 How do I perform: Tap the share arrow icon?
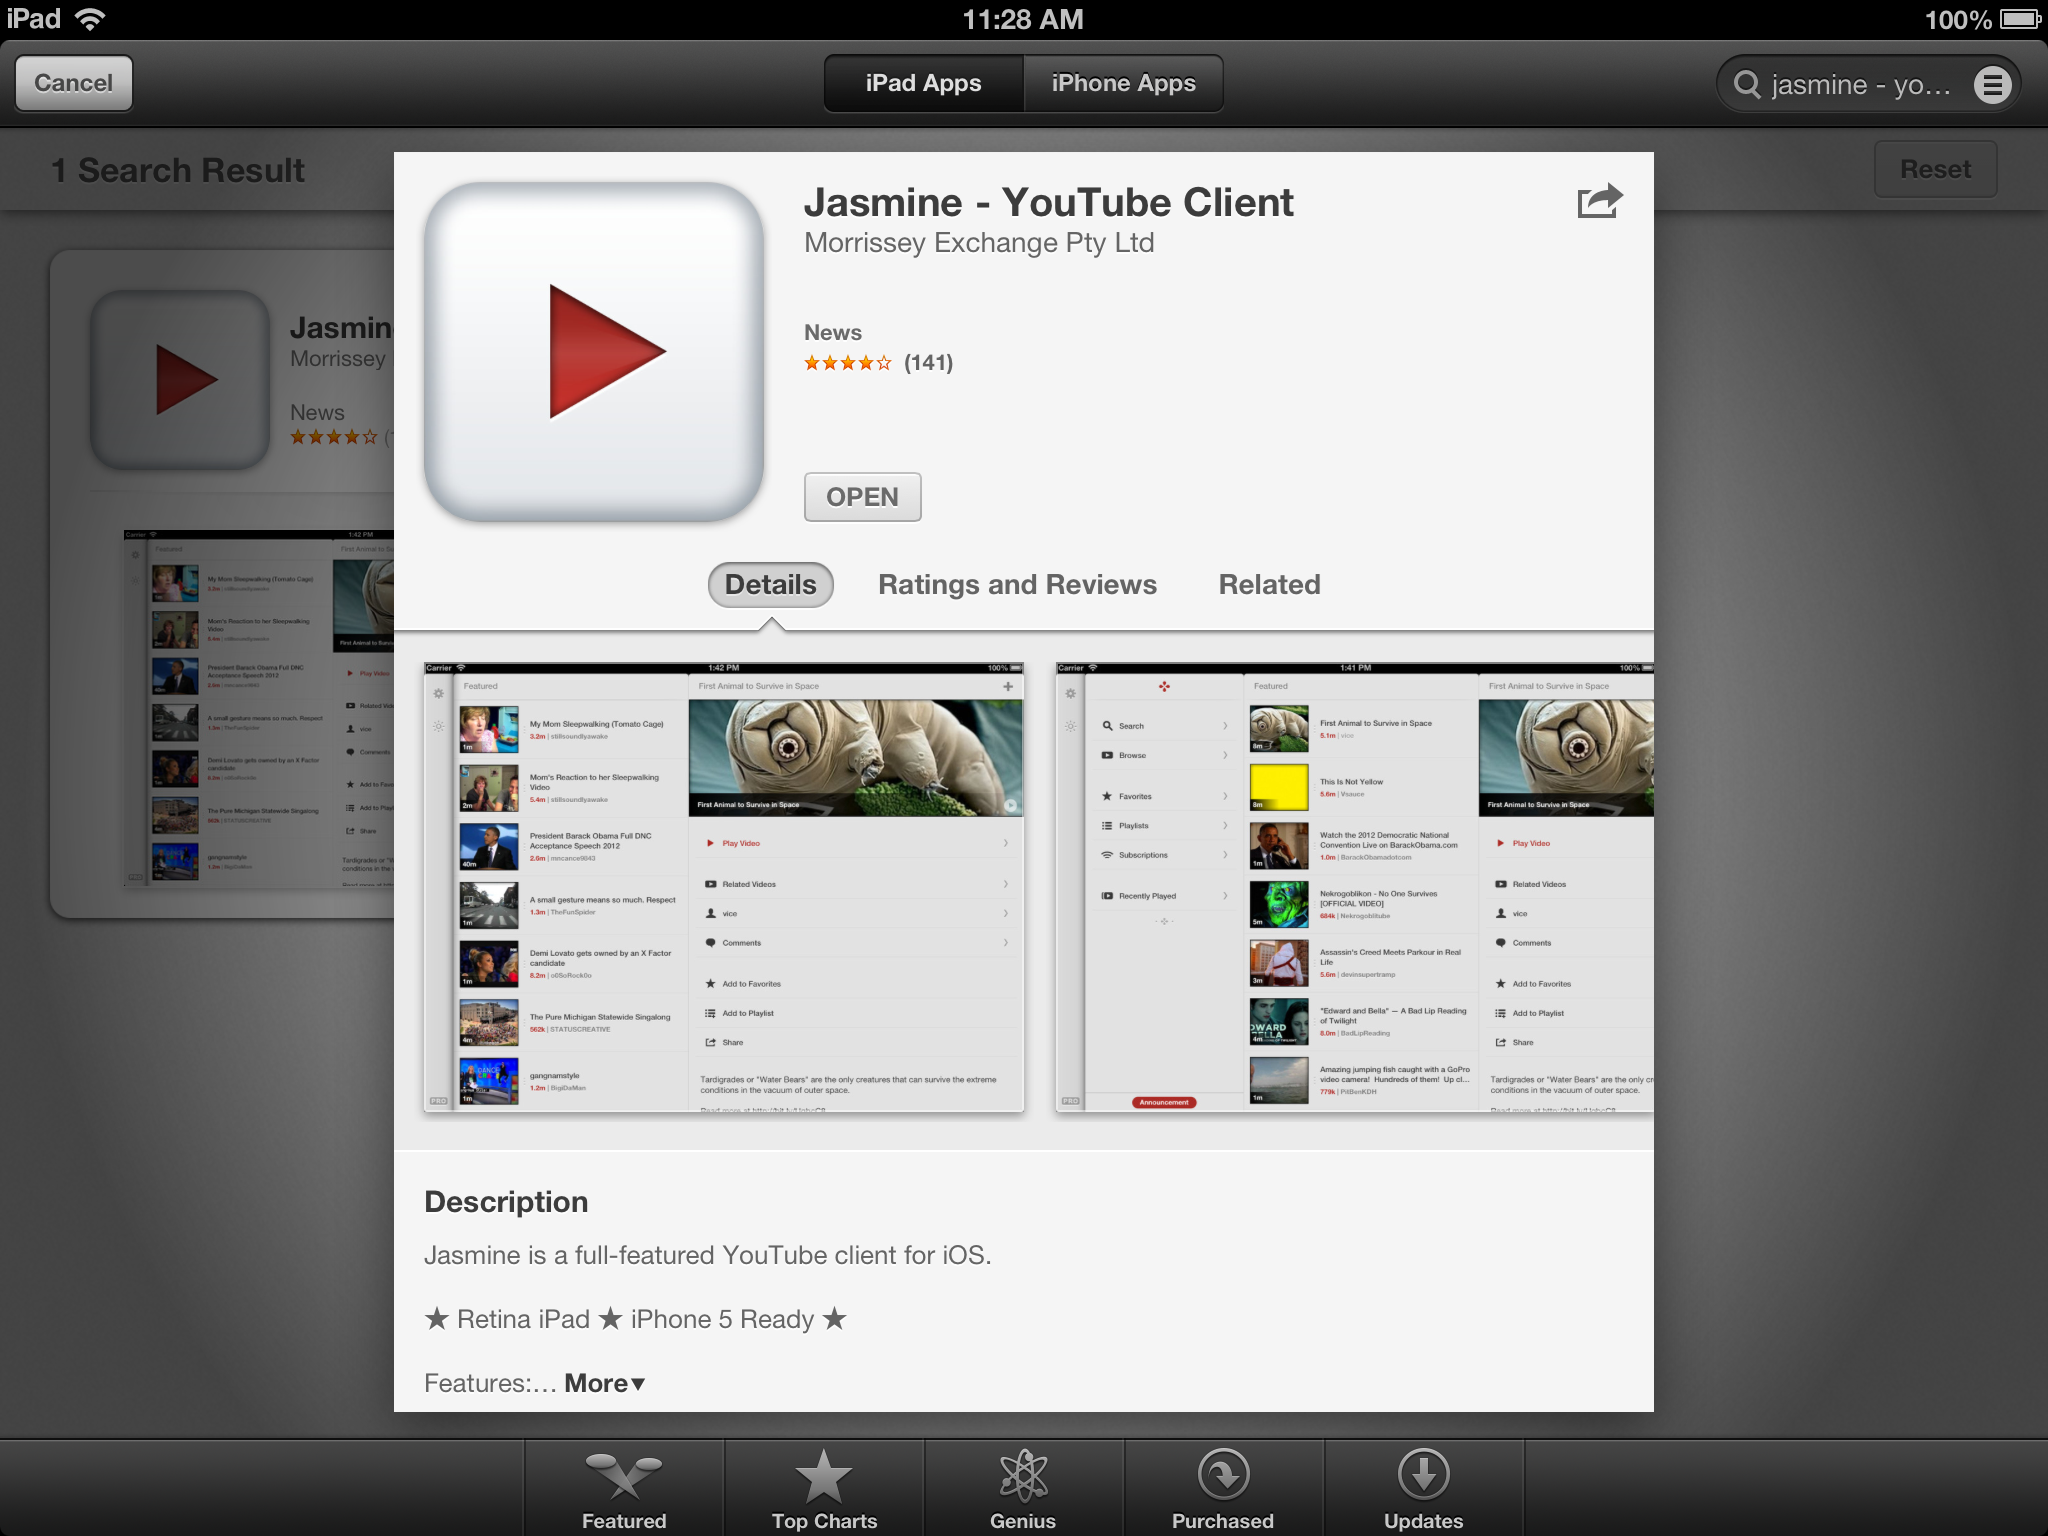[x=1599, y=201]
